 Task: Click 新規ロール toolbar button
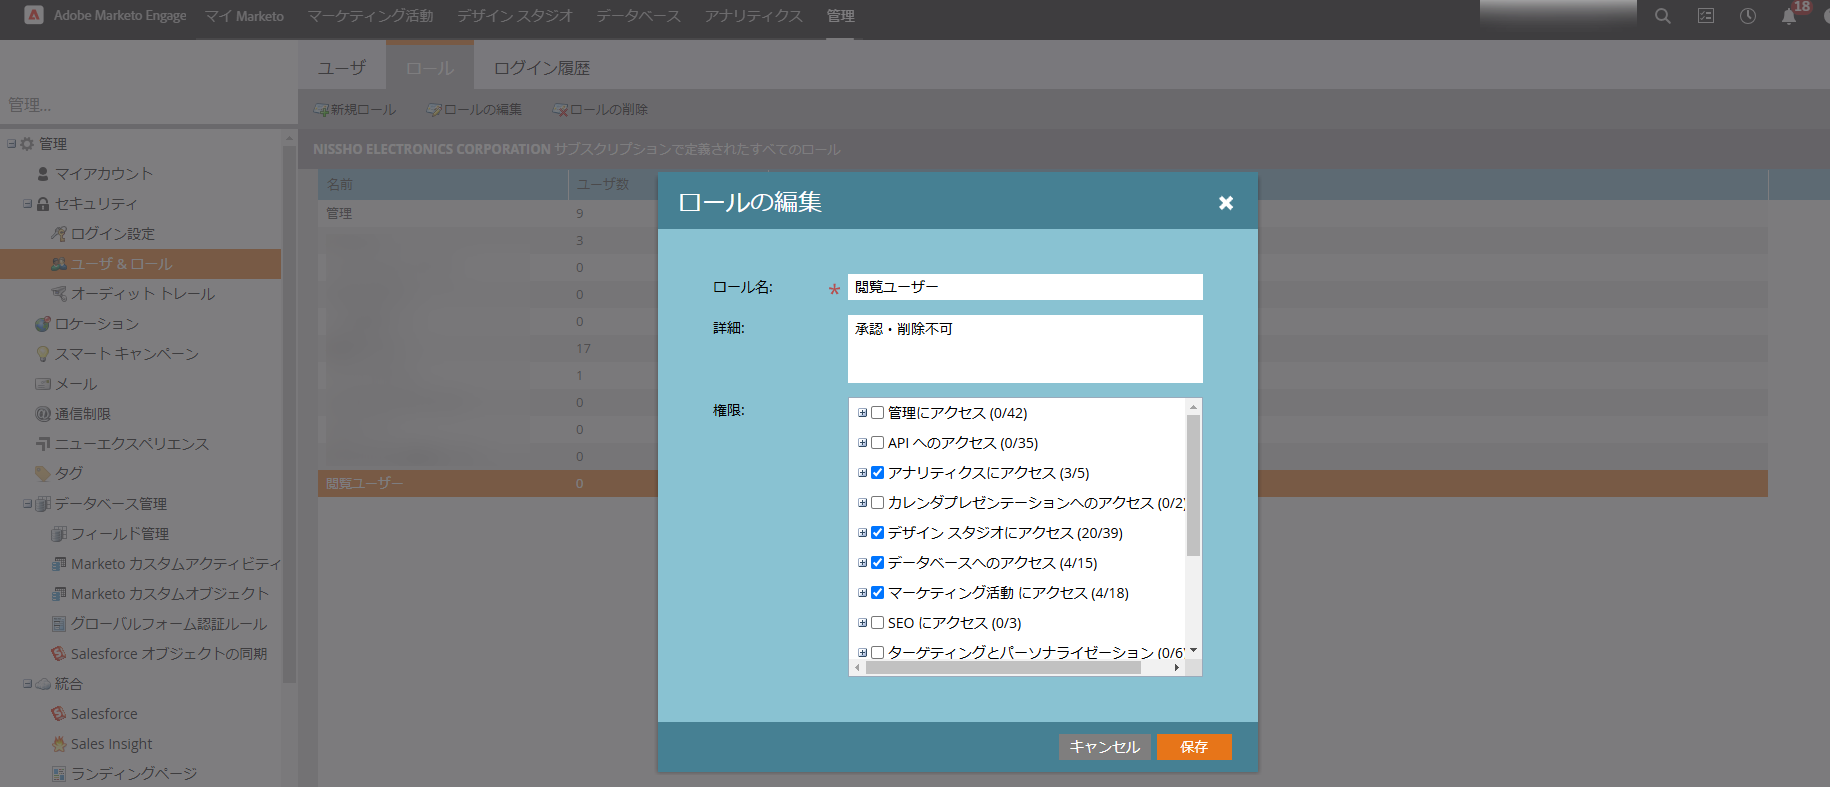point(355,110)
